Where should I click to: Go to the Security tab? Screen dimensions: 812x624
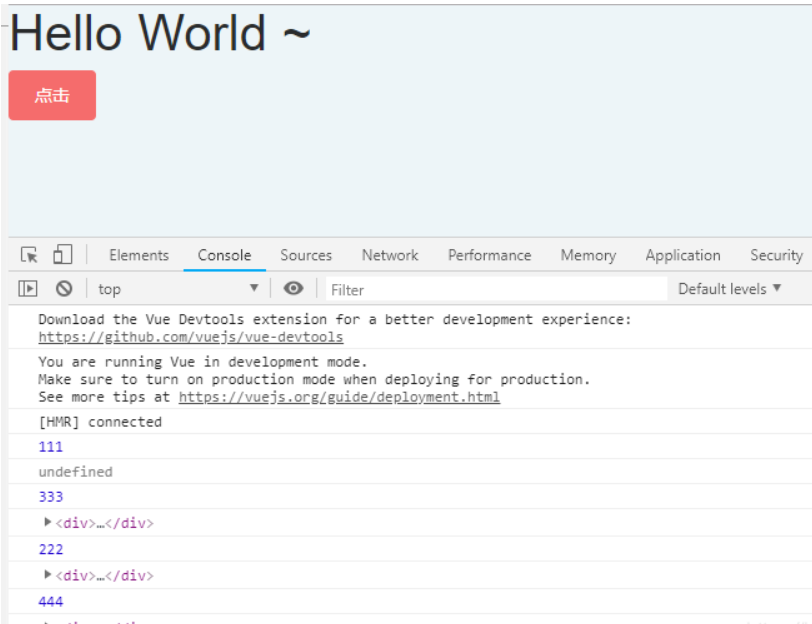tap(777, 255)
